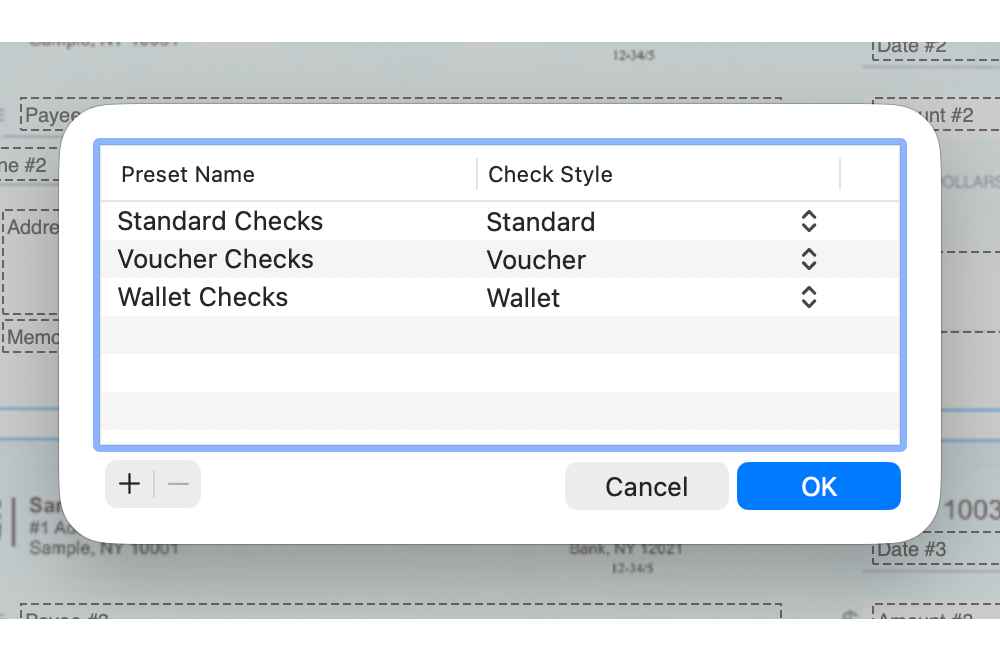Click the plus button to add preset
Viewport: 1000px width, 660px height.
tap(129, 485)
